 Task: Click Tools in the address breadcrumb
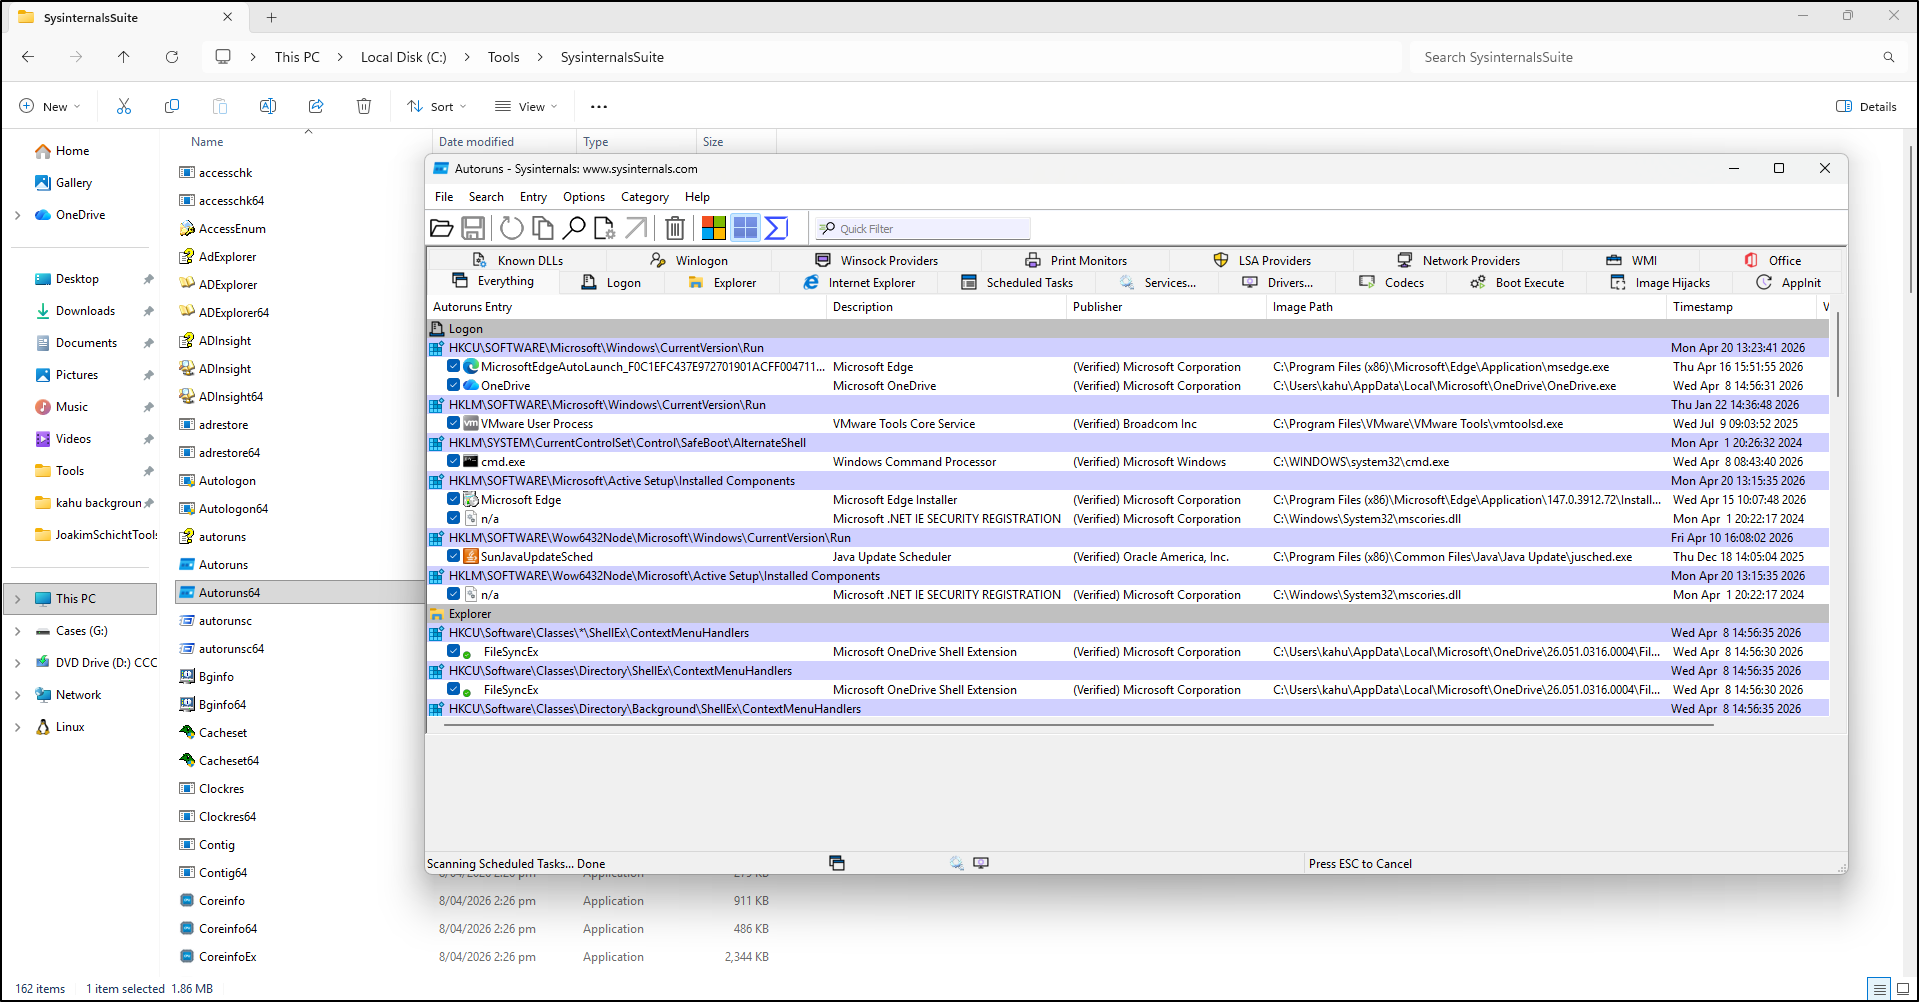pyautogui.click(x=504, y=57)
